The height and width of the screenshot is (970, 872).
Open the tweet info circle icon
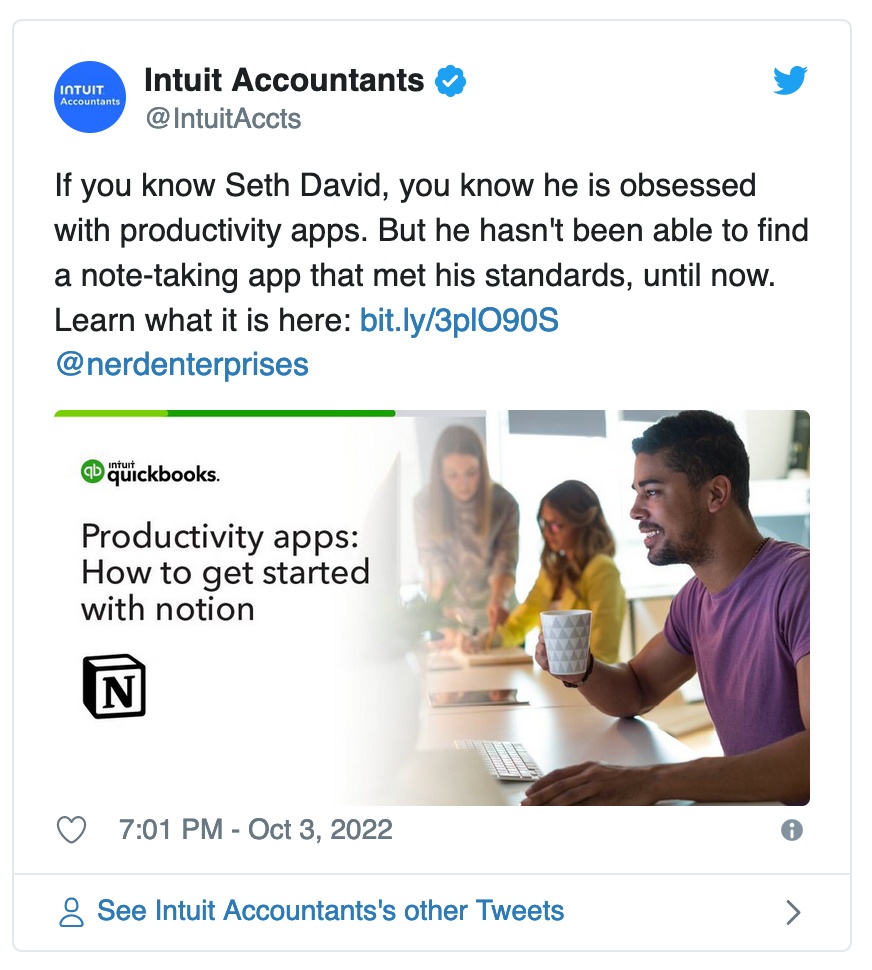[x=792, y=830]
